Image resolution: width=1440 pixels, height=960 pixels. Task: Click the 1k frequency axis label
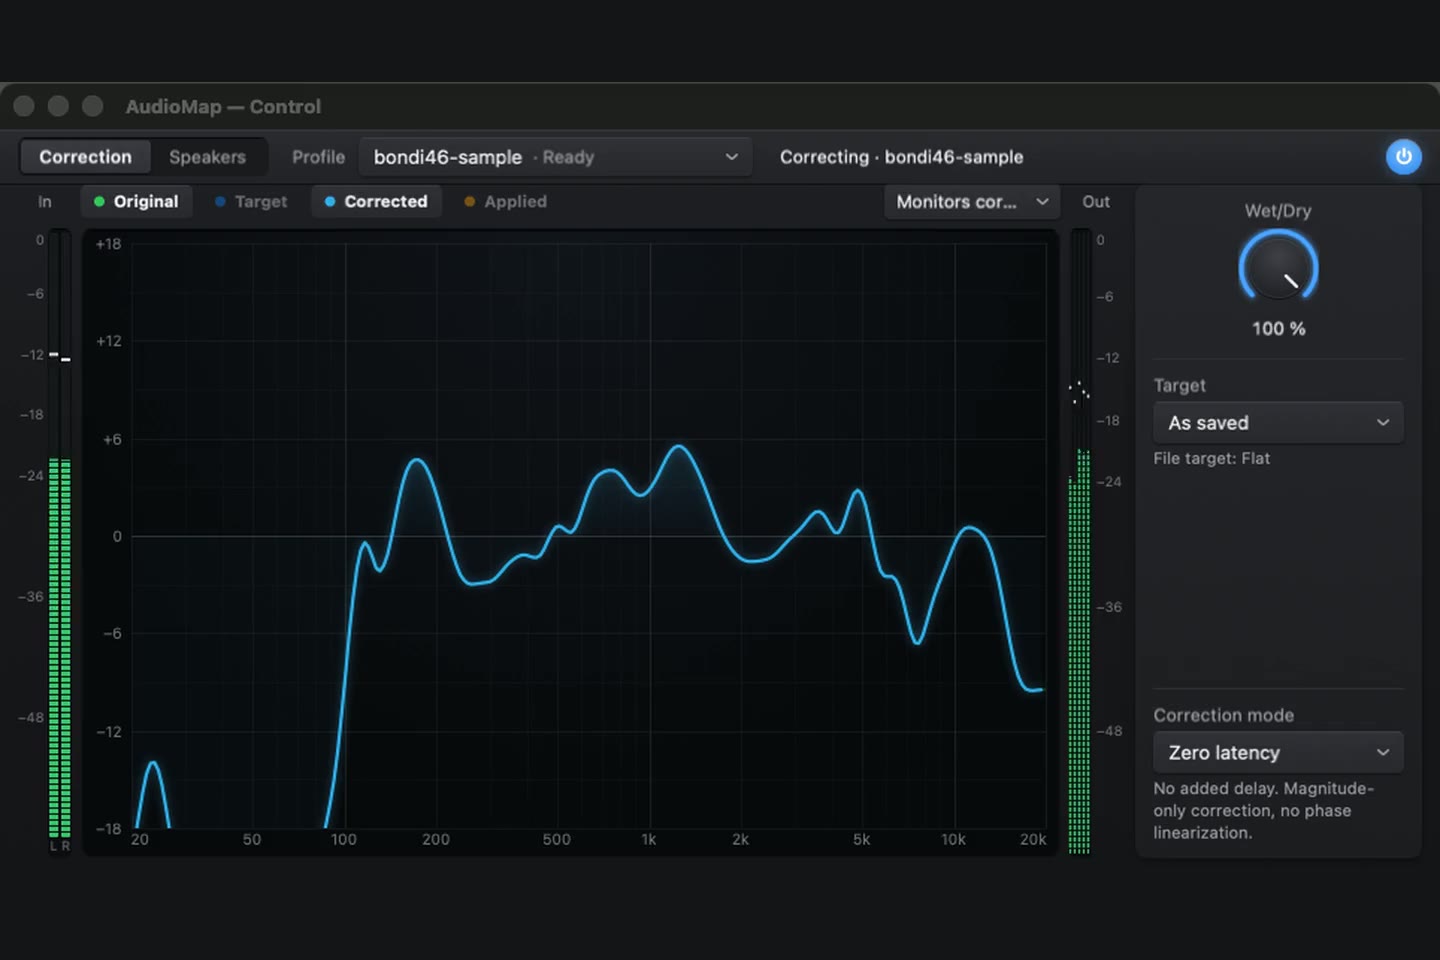click(649, 840)
